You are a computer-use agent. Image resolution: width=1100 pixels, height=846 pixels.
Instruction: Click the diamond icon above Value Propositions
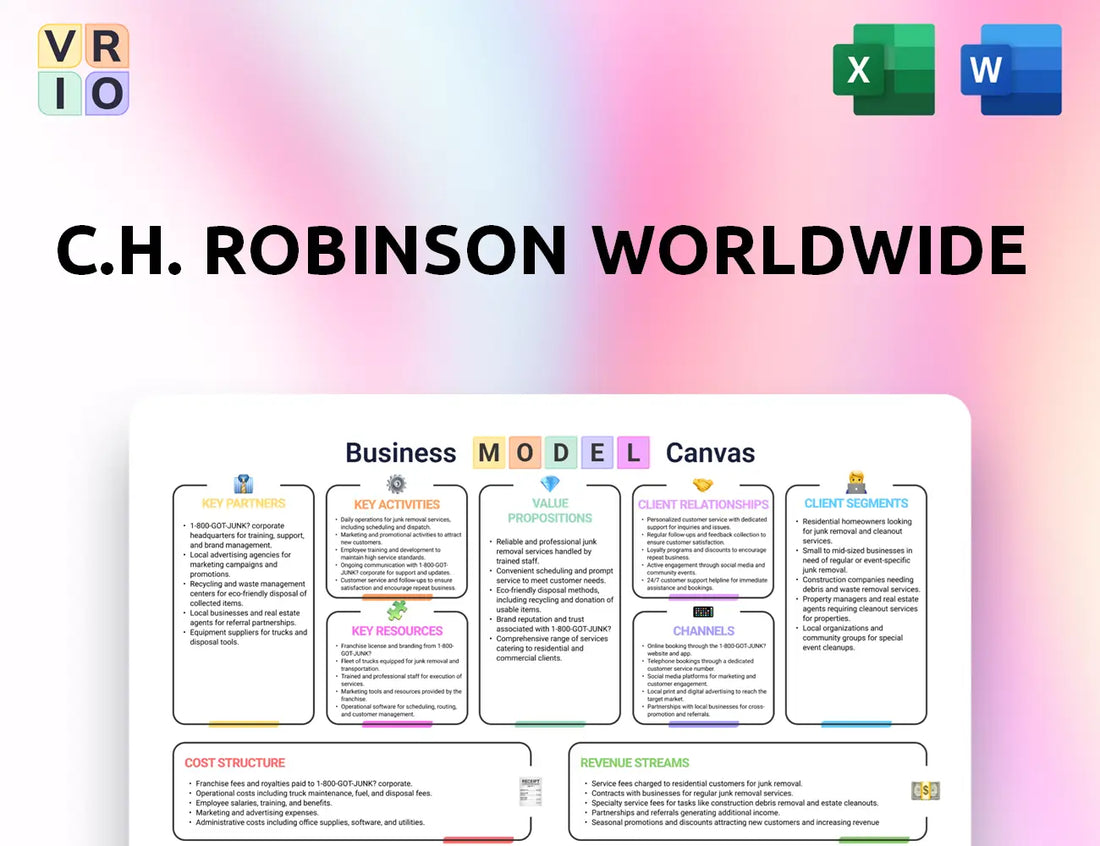click(x=550, y=484)
